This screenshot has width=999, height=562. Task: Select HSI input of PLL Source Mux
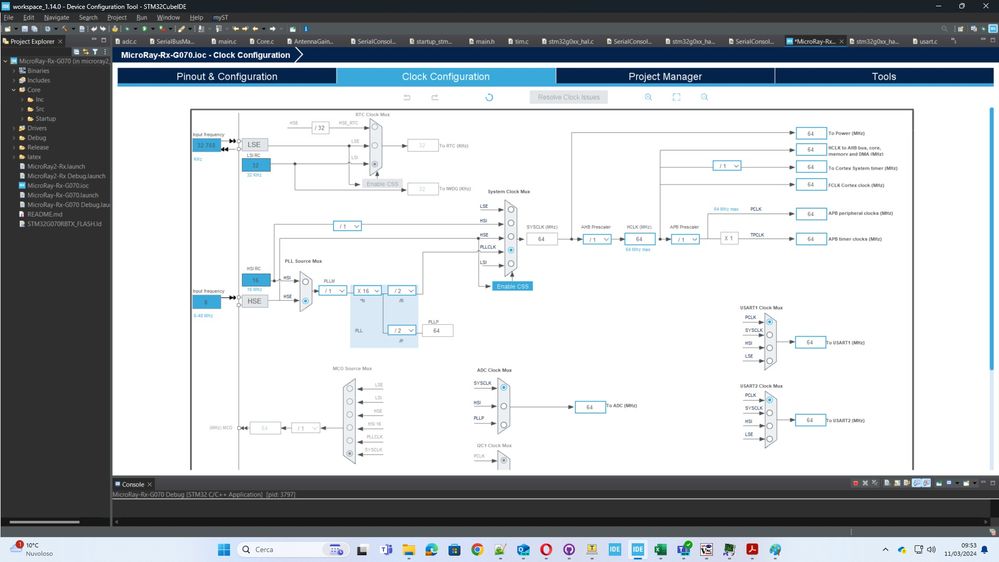[305, 281]
